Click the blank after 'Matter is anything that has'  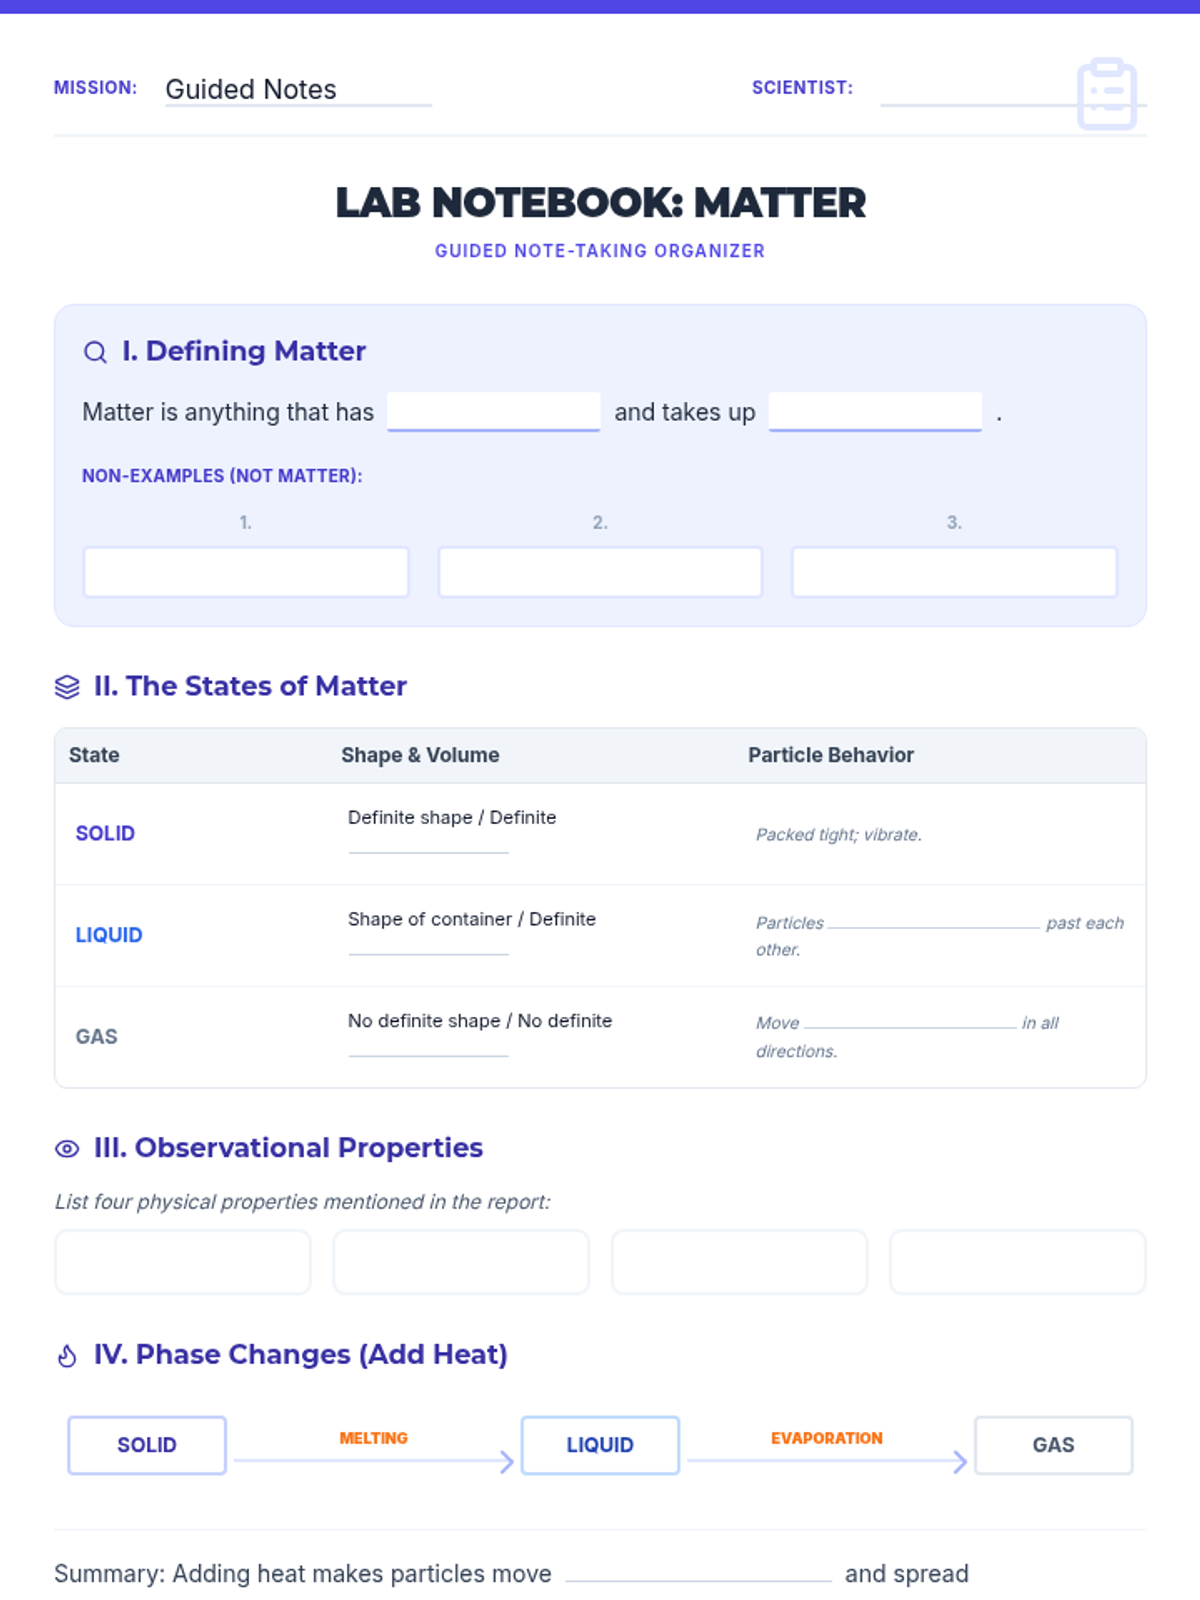coord(494,412)
